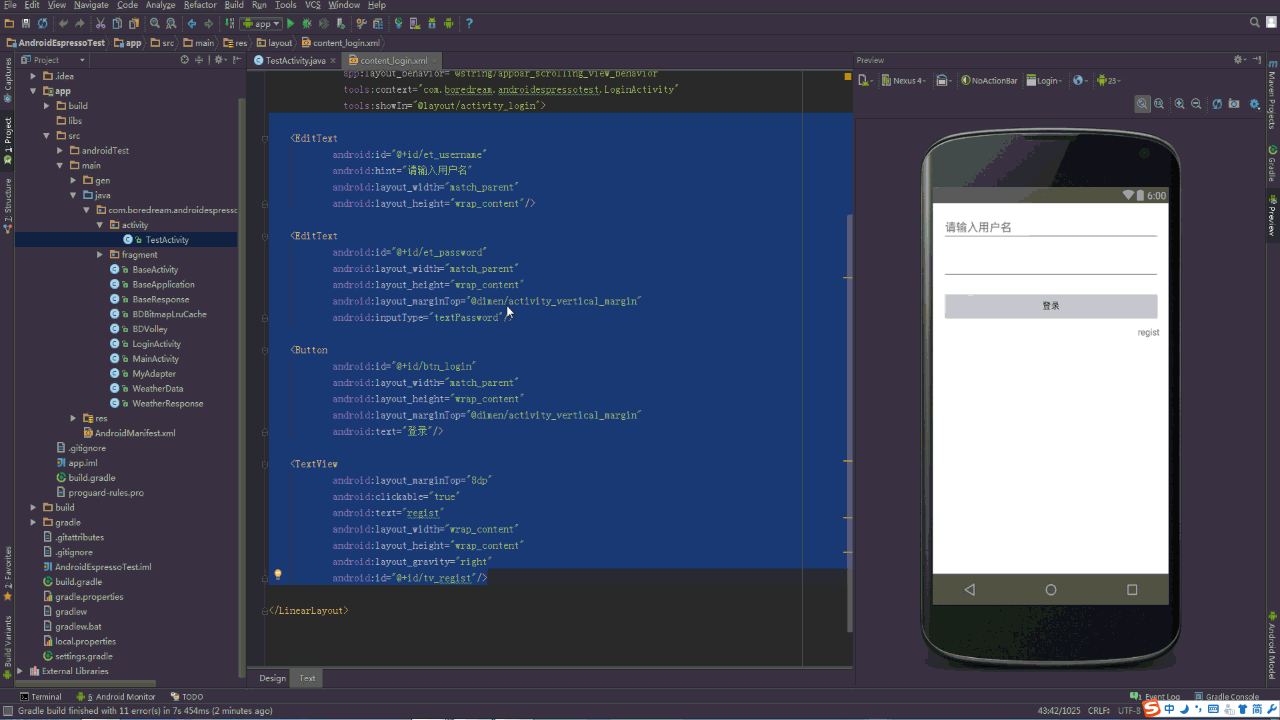The width and height of the screenshot is (1280, 720).
Task: Save all files with the Save icon
Action: 25,22
